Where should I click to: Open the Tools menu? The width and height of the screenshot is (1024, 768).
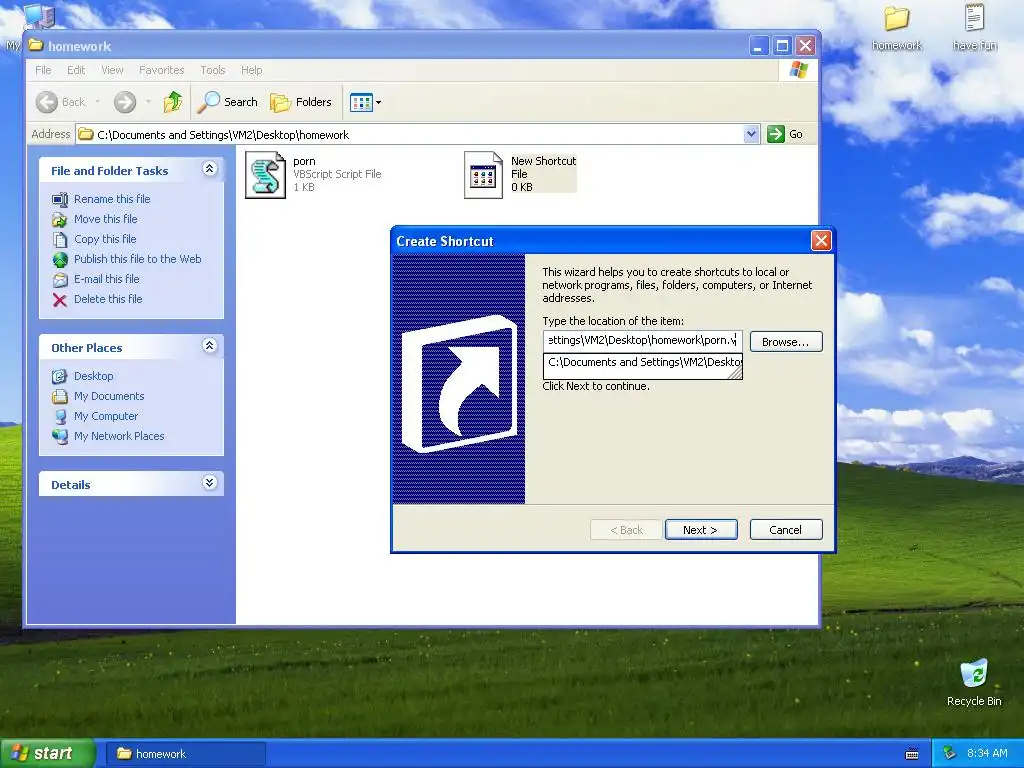[x=213, y=70]
